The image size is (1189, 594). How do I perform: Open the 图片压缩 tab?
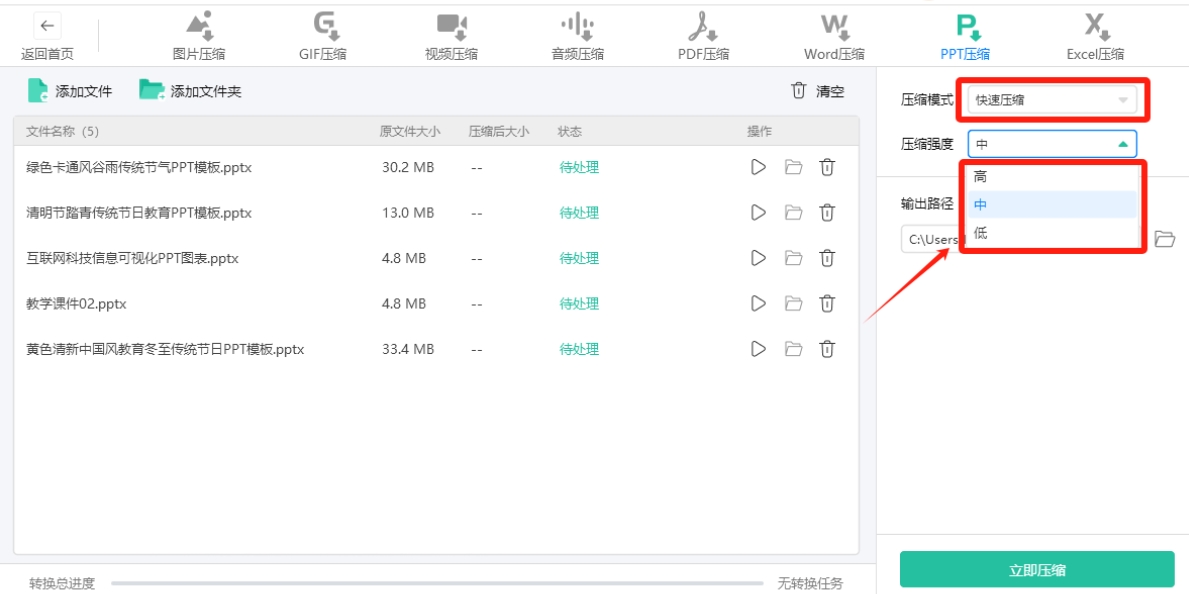point(199,36)
